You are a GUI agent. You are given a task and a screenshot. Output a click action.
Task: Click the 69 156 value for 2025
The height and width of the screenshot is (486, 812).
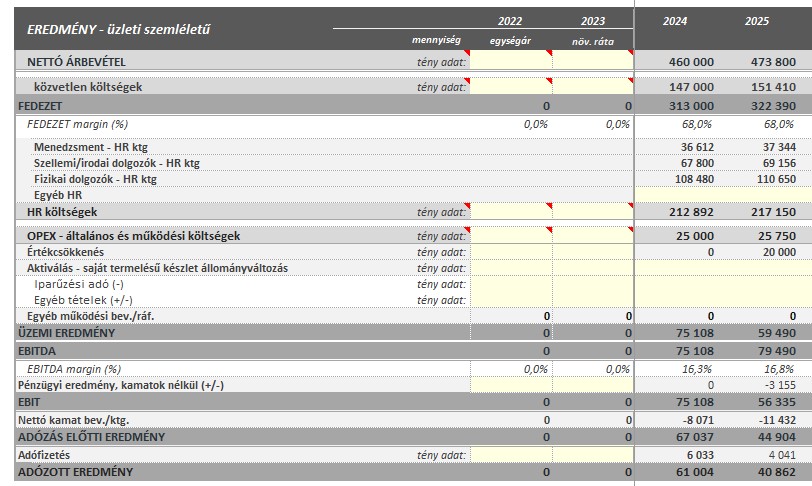tap(779, 163)
